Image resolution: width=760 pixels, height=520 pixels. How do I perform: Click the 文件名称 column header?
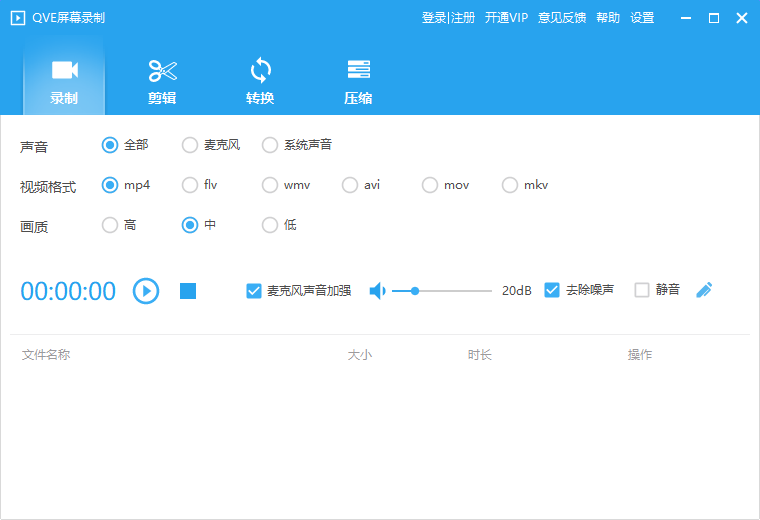46,355
